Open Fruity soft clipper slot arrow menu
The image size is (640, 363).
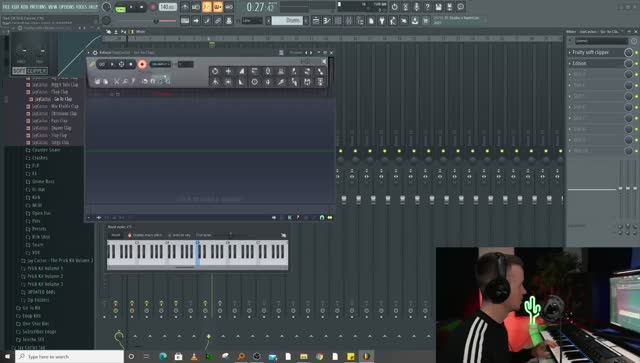(570, 53)
